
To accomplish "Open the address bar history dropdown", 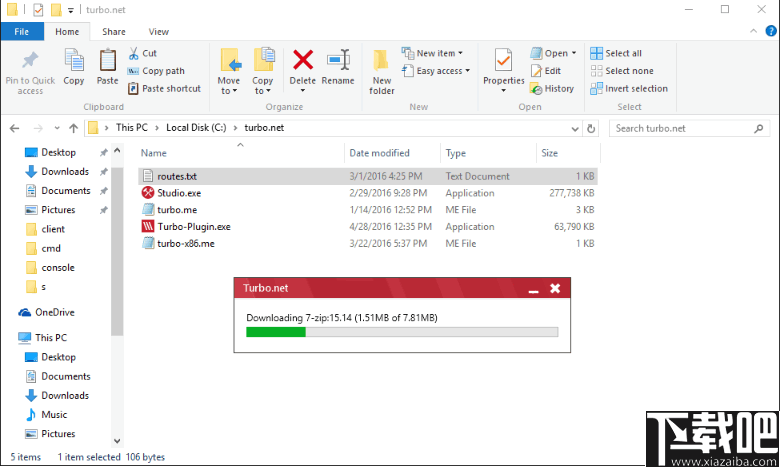I will point(575,129).
